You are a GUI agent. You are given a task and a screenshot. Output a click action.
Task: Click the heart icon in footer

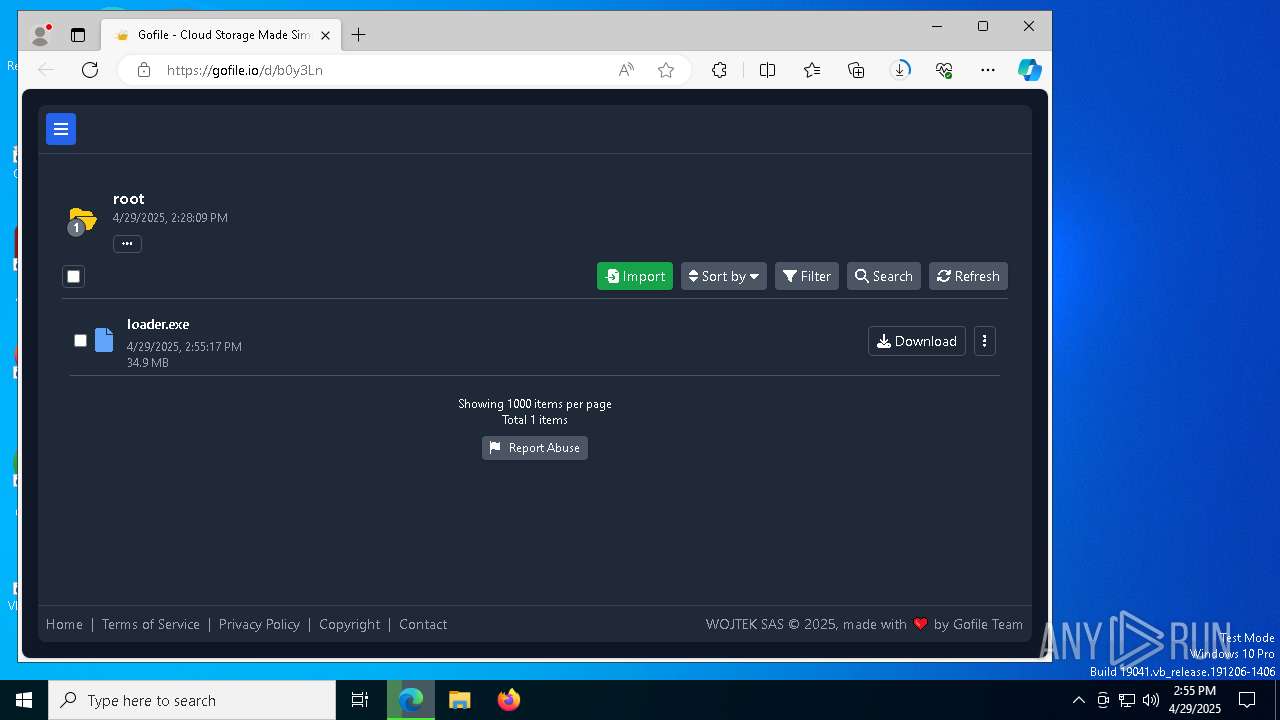click(920, 624)
